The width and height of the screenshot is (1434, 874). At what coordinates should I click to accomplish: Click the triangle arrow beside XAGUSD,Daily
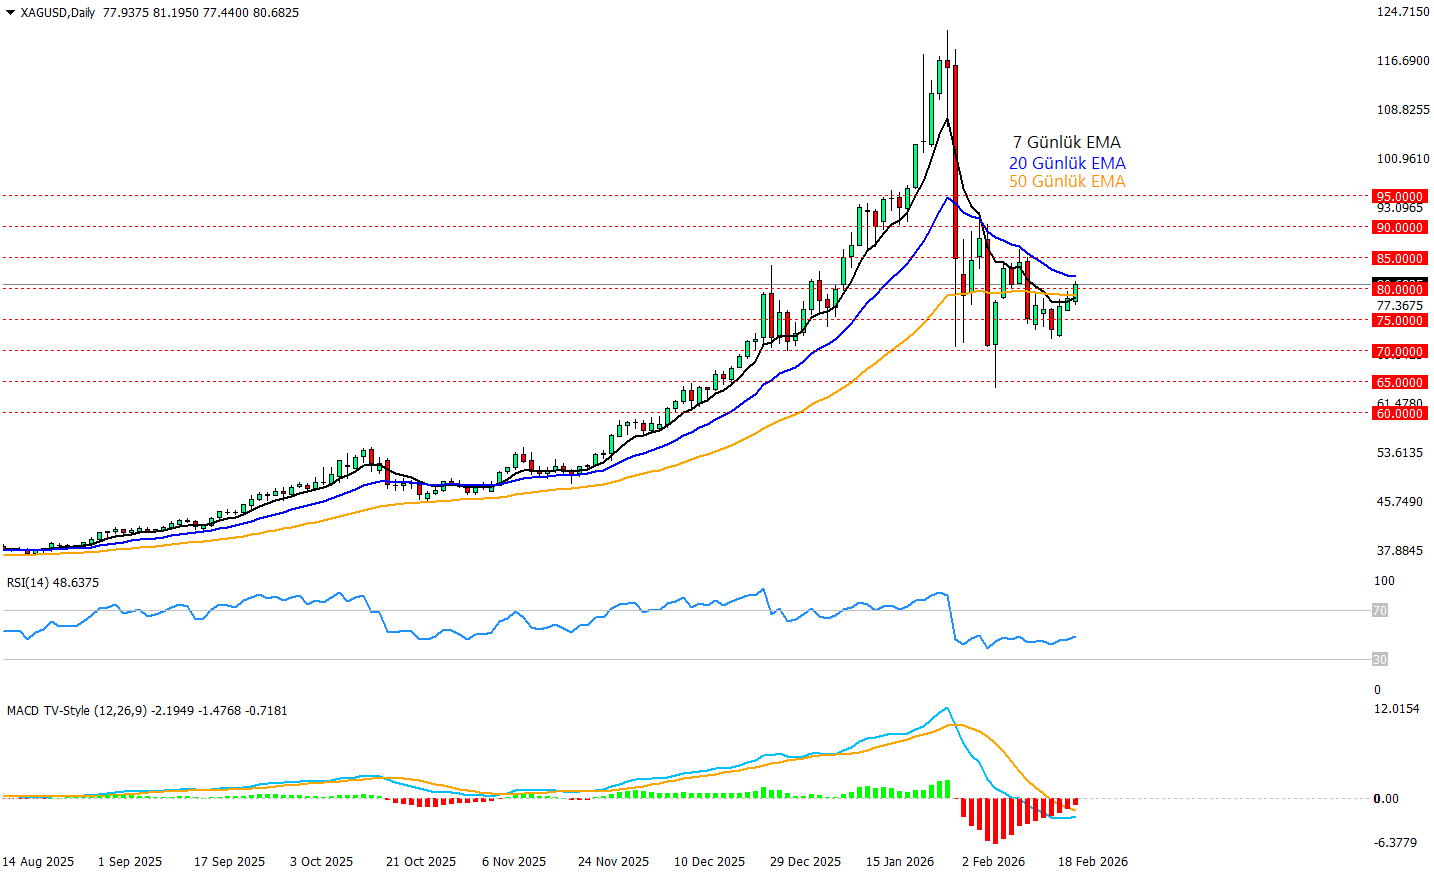pyautogui.click(x=10, y=13)
